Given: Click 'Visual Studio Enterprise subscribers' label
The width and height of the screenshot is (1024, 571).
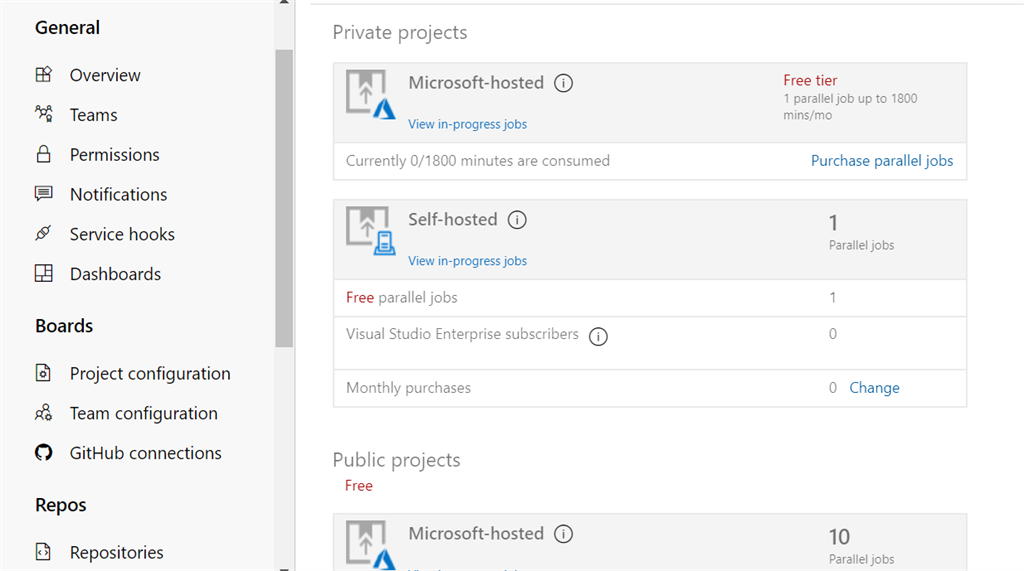Looking at the screenshot, I should point(462,334).
